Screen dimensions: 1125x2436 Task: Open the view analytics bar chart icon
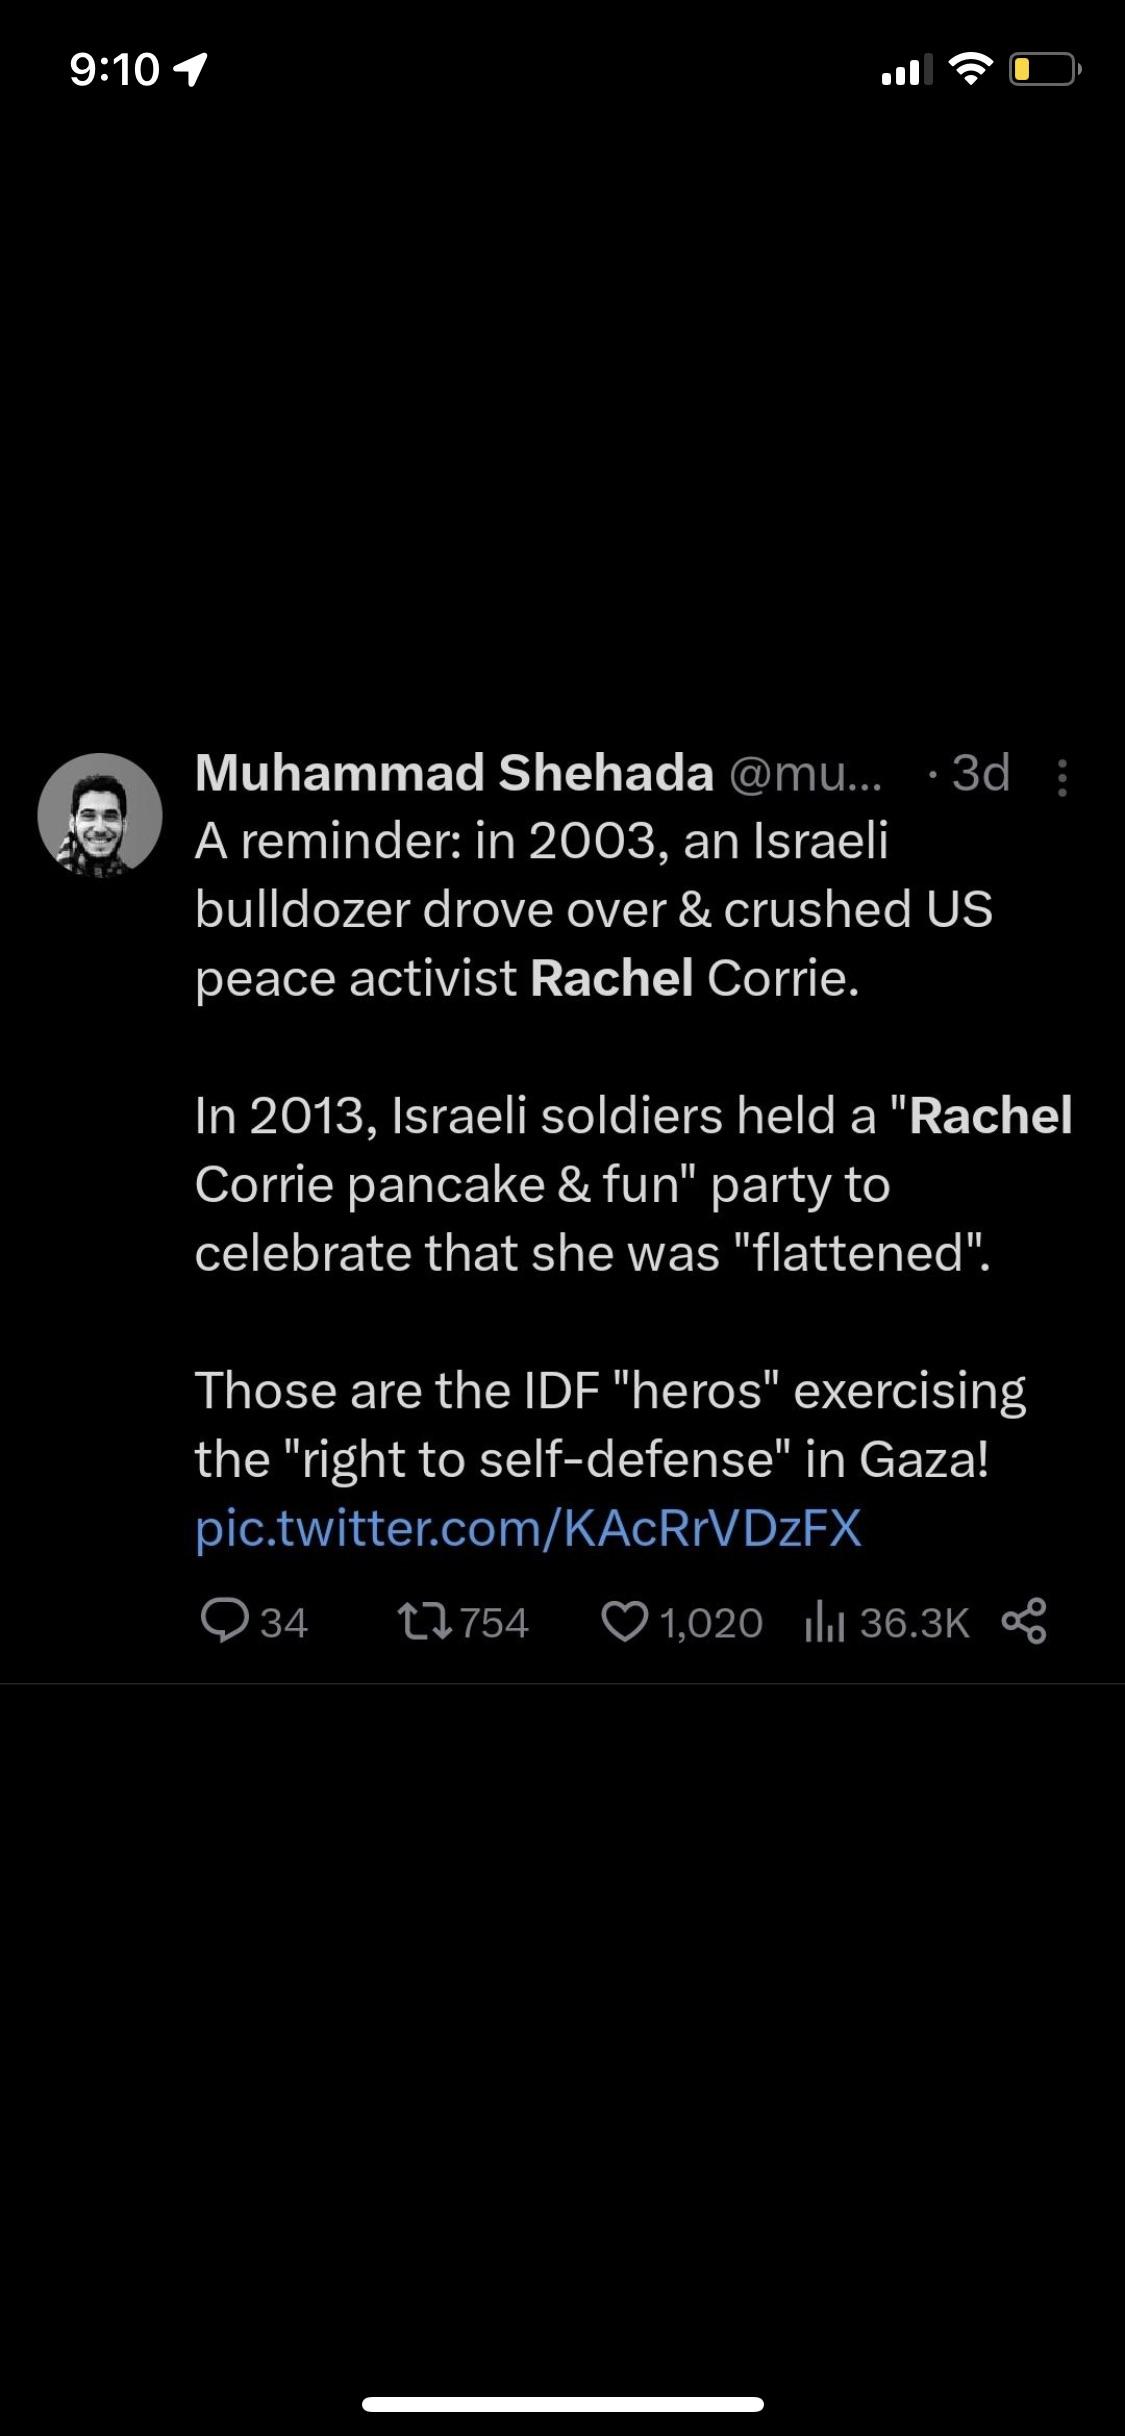point(824,1622)
